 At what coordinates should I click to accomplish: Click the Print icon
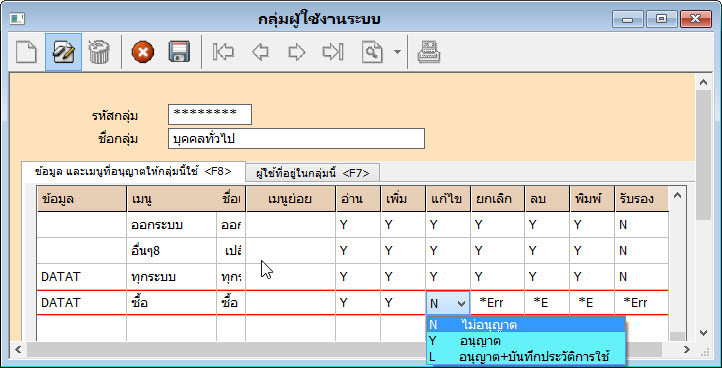click(x=429, y=52)
